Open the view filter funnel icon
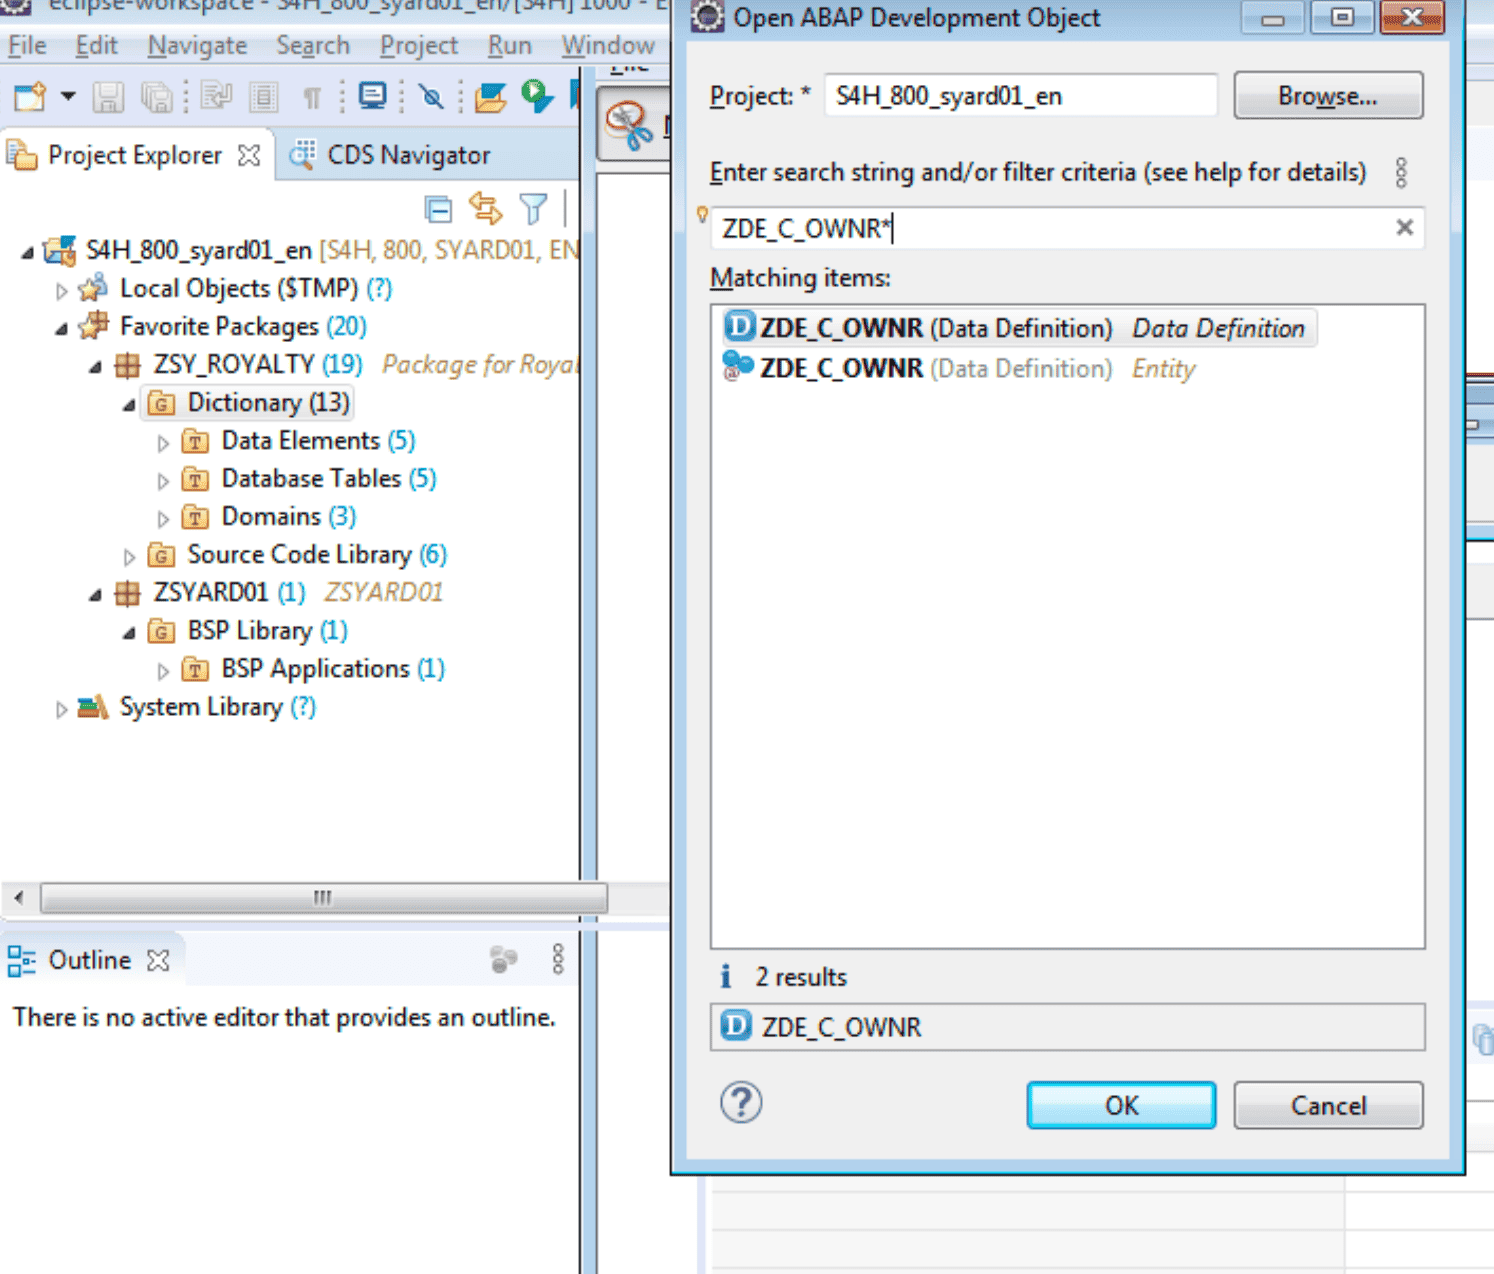Image resolution: width=1494 pixels, height=1274 pixels. [534, 209]
